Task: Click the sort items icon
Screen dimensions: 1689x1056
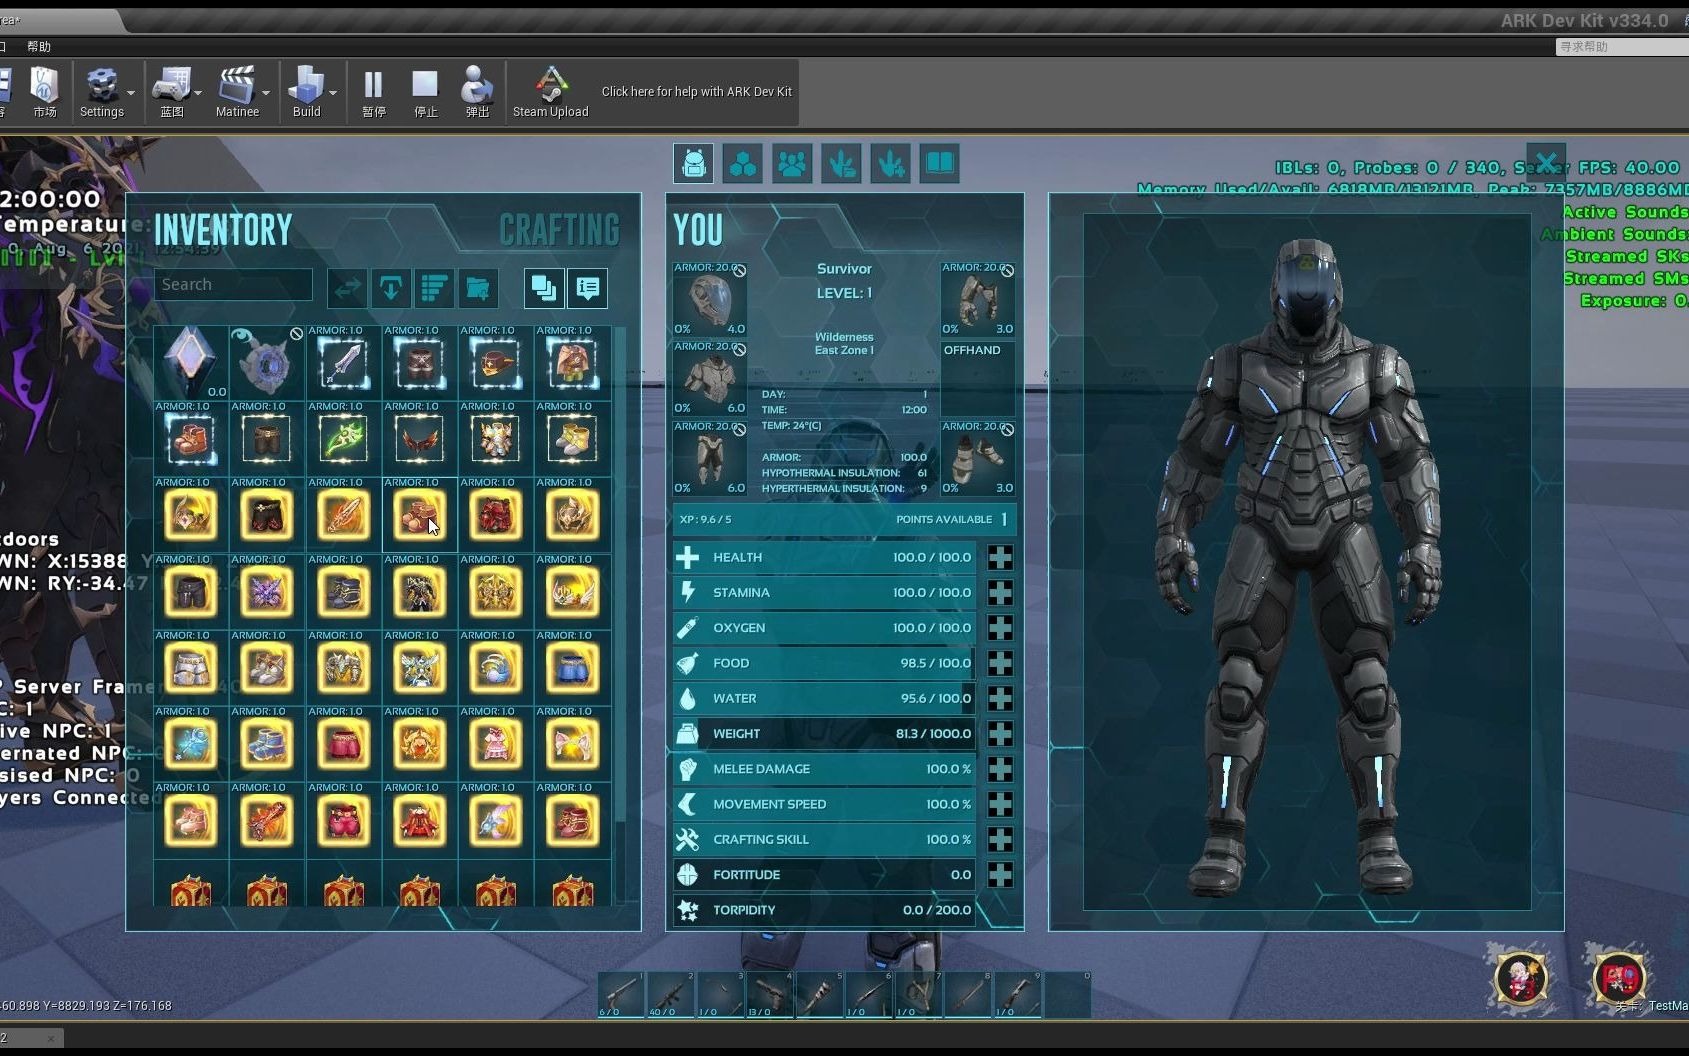Action: click(434, 288)
